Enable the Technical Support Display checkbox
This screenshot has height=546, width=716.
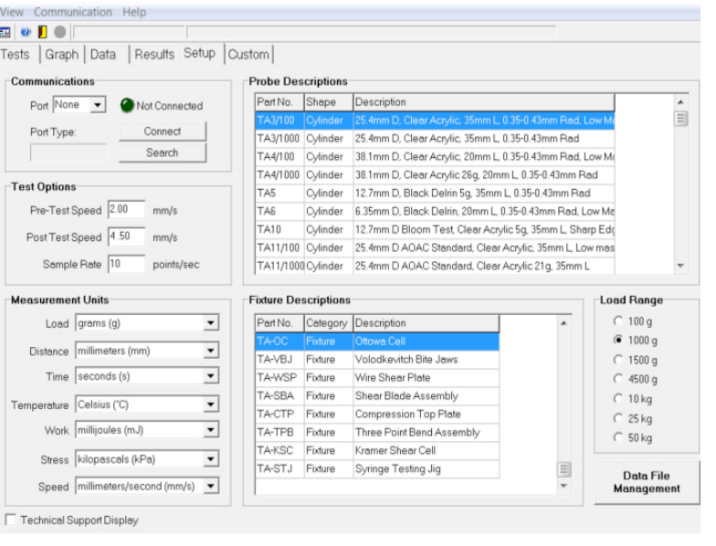pos(11,520)
